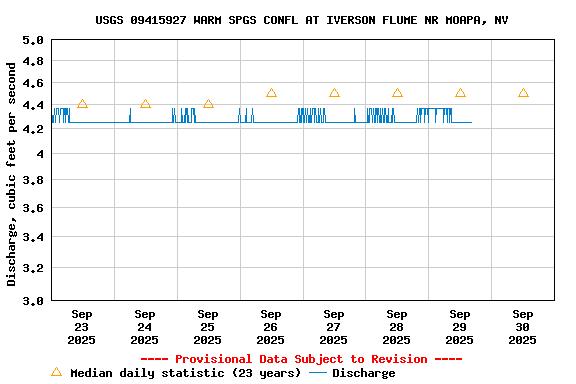
Task: Click the y-axis value 4.2
Action: point(33,129)
